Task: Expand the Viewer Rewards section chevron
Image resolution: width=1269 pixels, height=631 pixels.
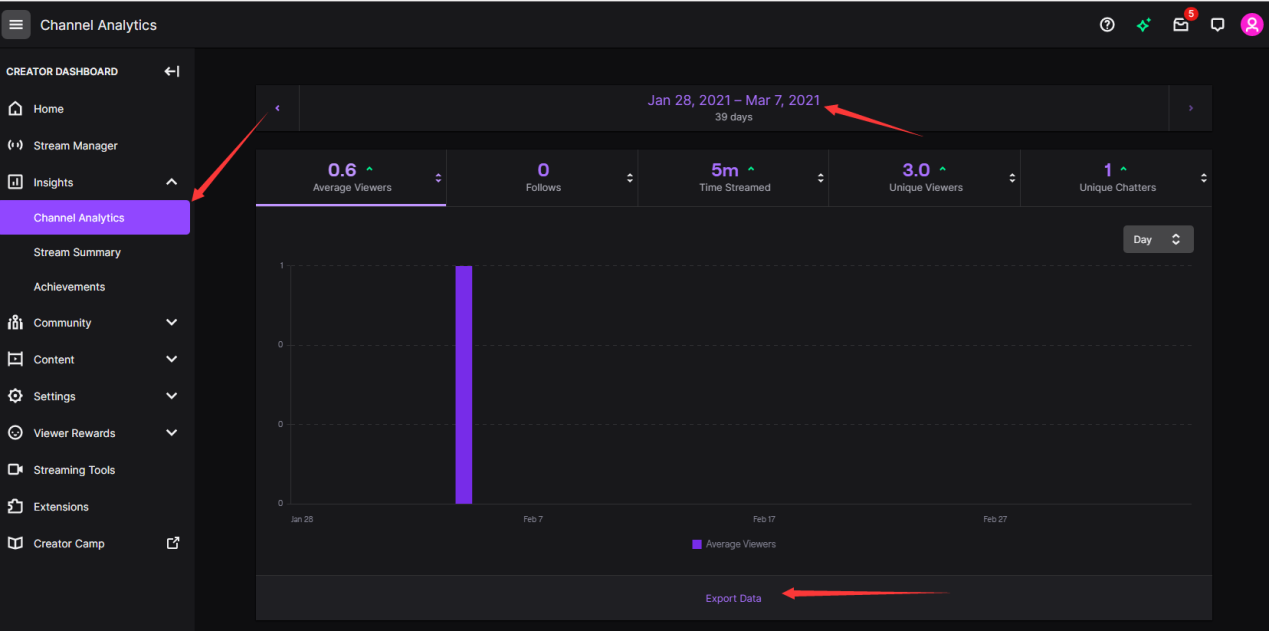Action: coord(172,433)
